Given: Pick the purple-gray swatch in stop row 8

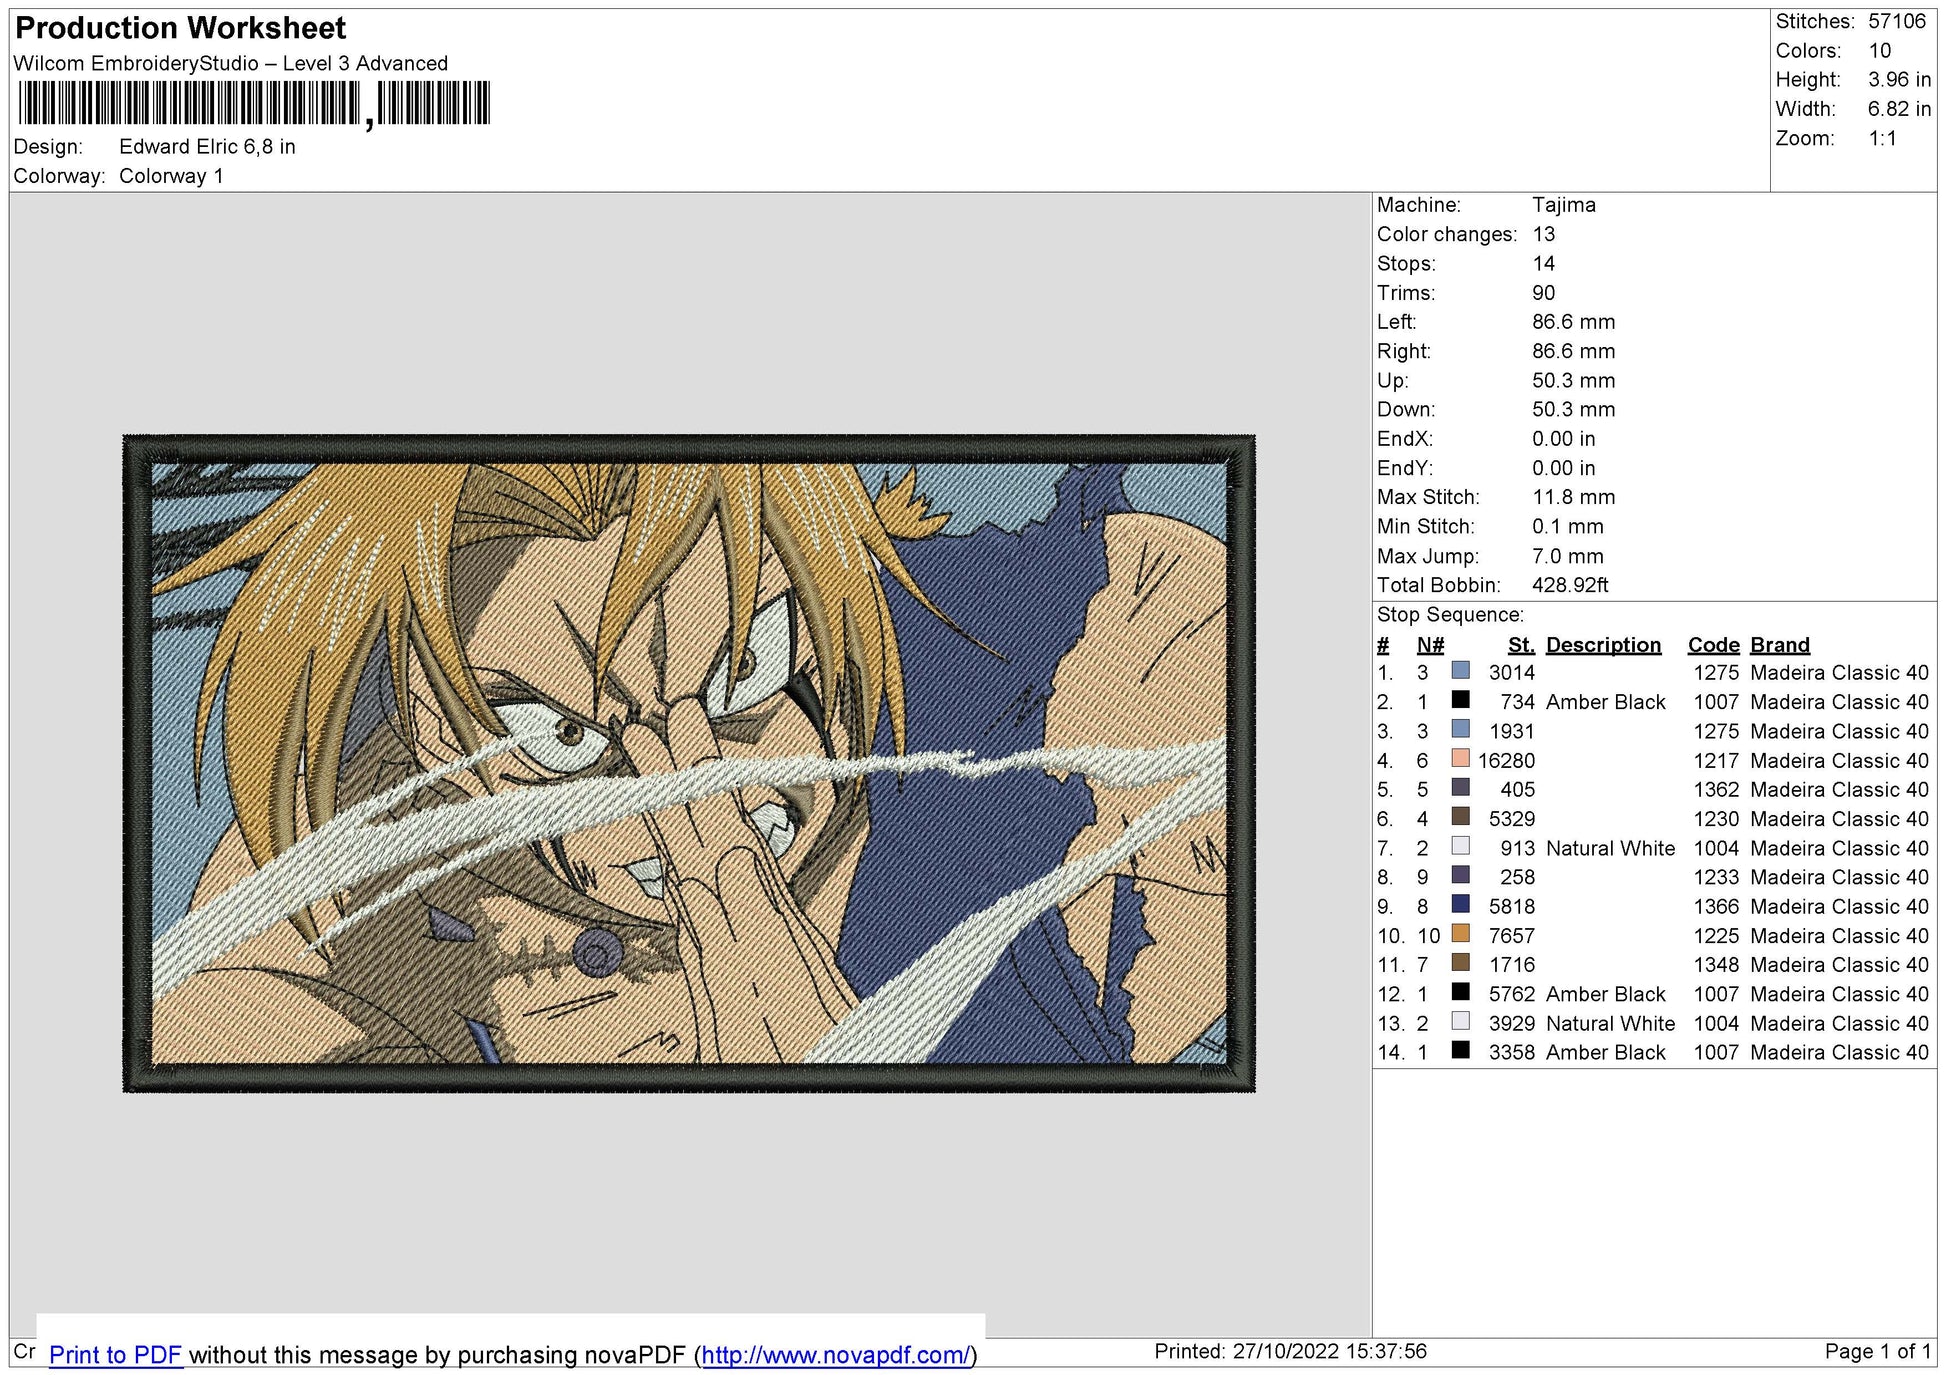Looking at the screenshot, I should [x=1461, y=876].
